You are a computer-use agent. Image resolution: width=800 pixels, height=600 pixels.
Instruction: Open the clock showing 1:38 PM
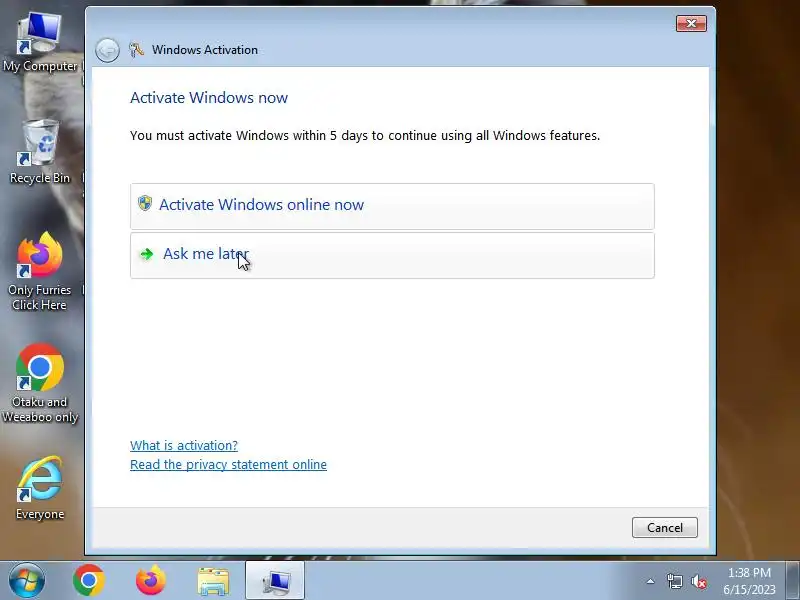tap(749, 581)
